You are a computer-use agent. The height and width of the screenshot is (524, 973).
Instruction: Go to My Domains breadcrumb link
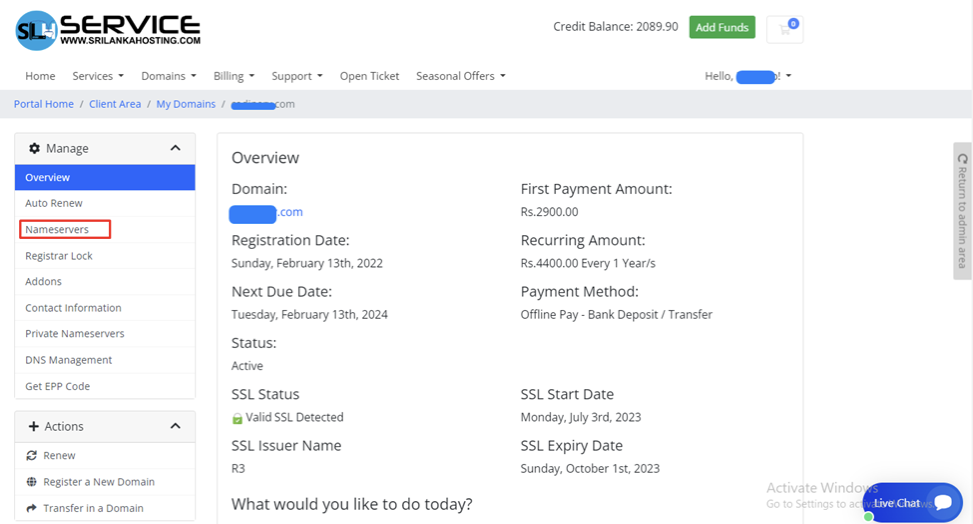185,104
